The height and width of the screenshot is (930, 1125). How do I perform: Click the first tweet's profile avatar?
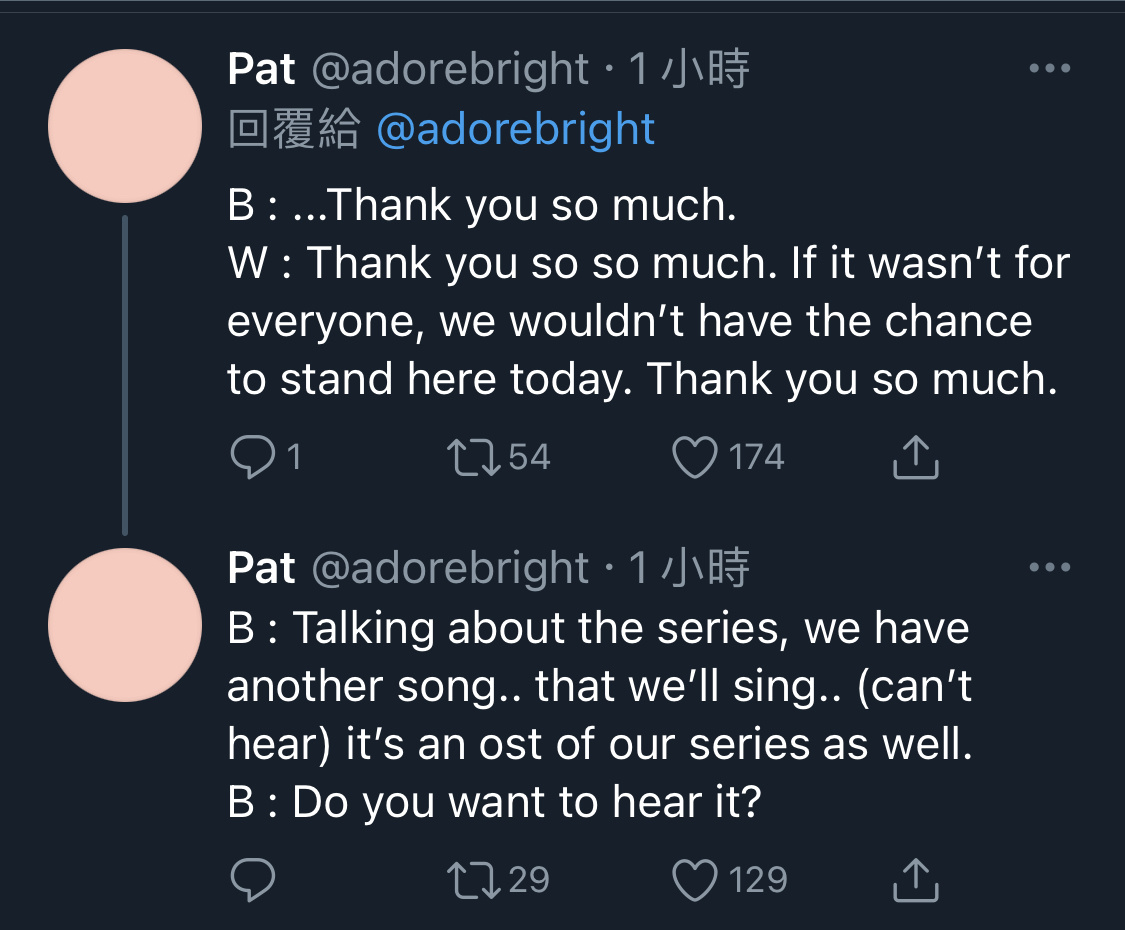point(125,126)
